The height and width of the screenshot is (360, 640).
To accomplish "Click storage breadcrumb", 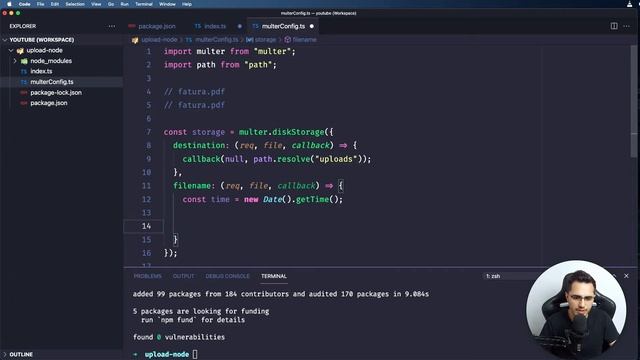I will point(265,40).
